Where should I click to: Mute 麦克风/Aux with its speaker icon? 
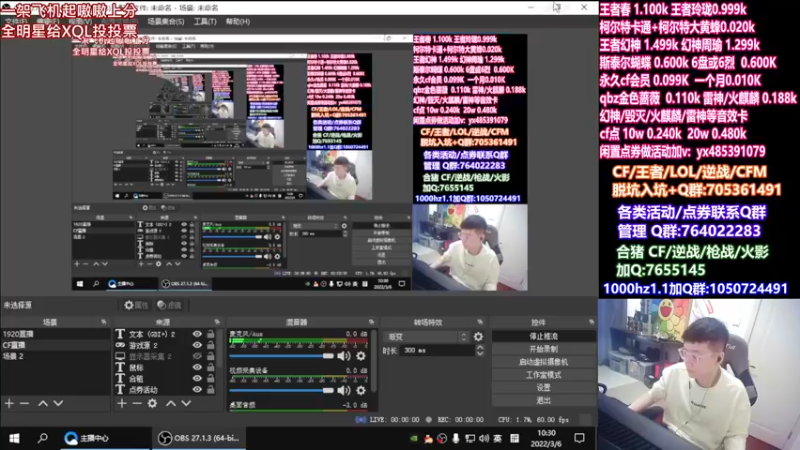coord(344,356)
